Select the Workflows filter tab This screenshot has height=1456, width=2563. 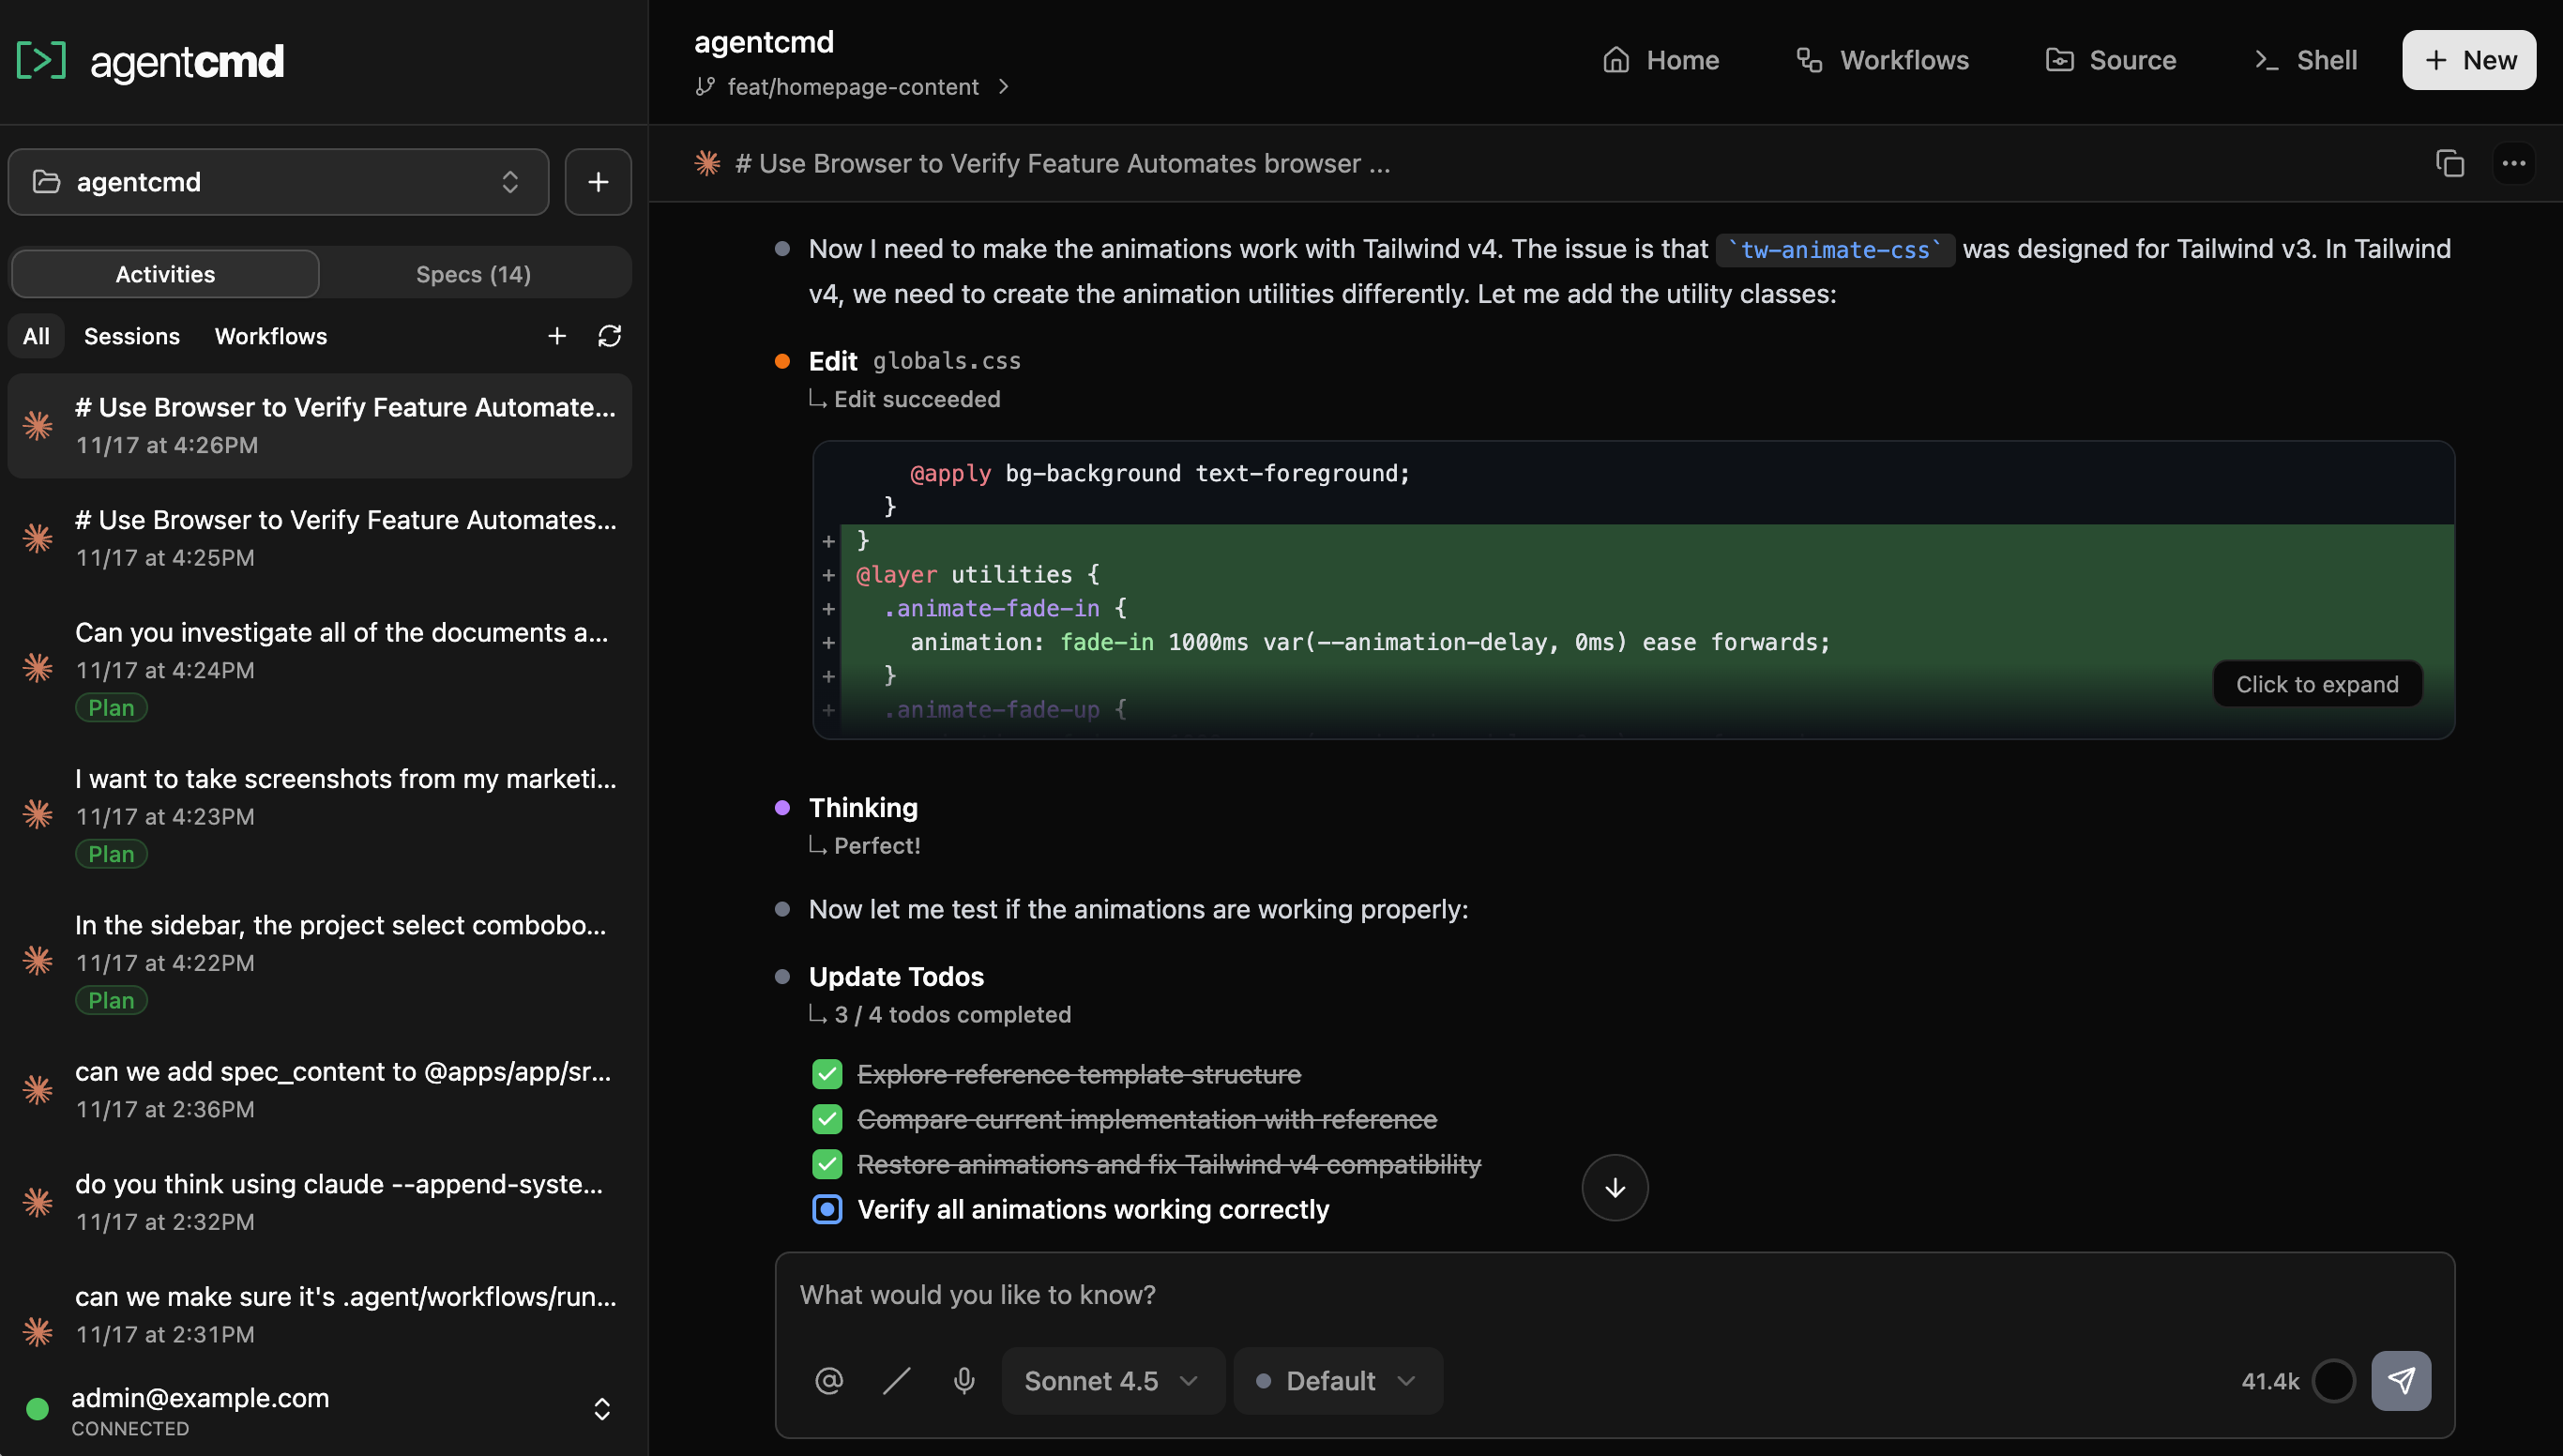[x=269, y=336]
